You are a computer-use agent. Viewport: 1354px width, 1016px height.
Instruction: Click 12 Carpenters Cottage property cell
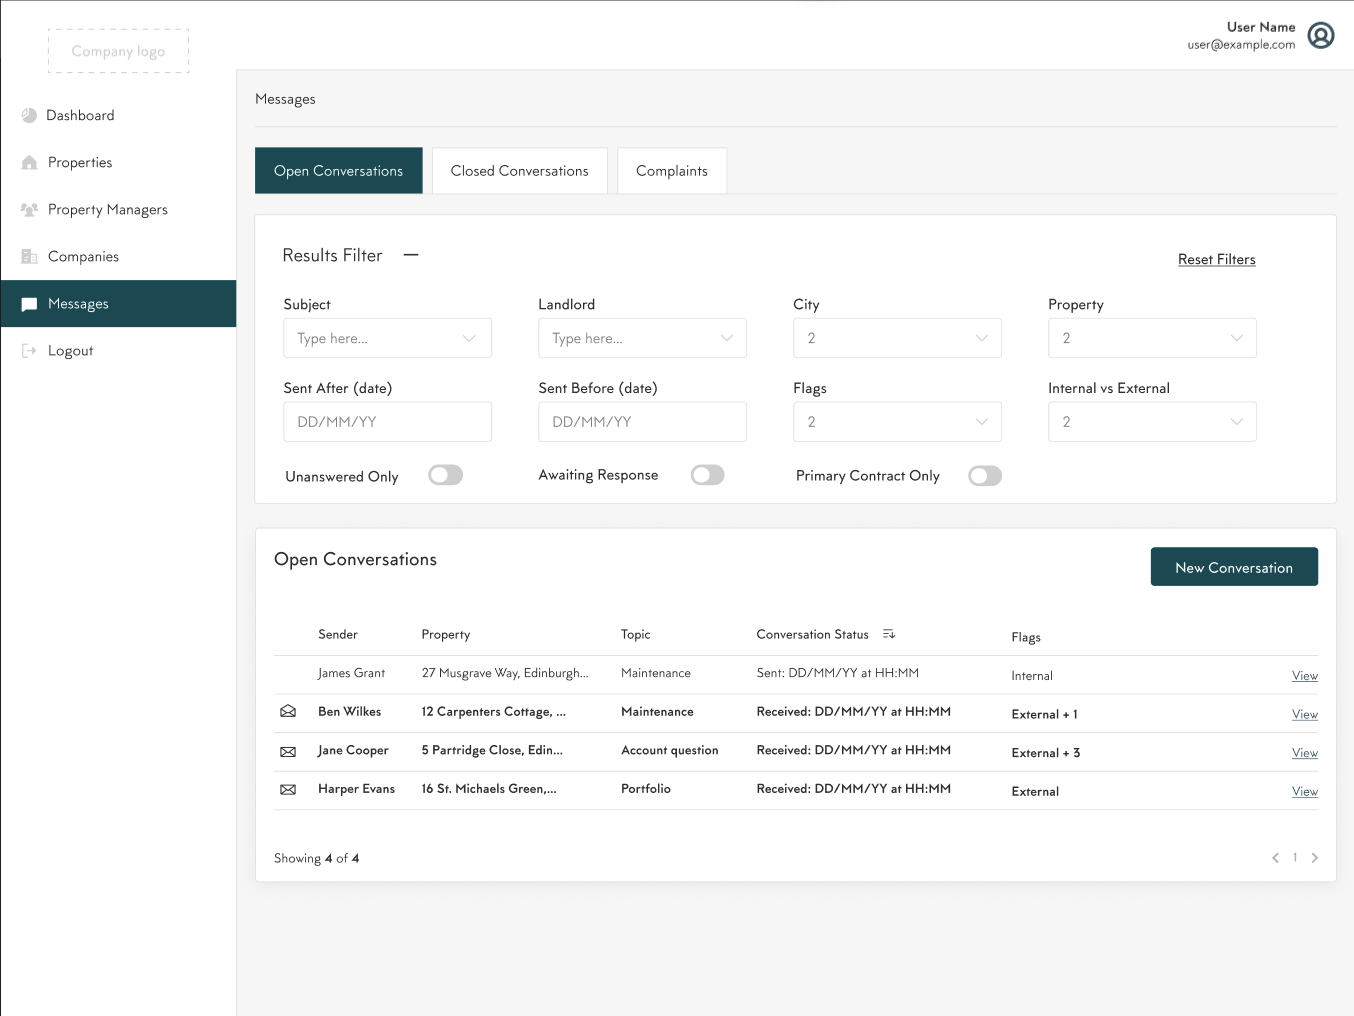pos(493,712)
